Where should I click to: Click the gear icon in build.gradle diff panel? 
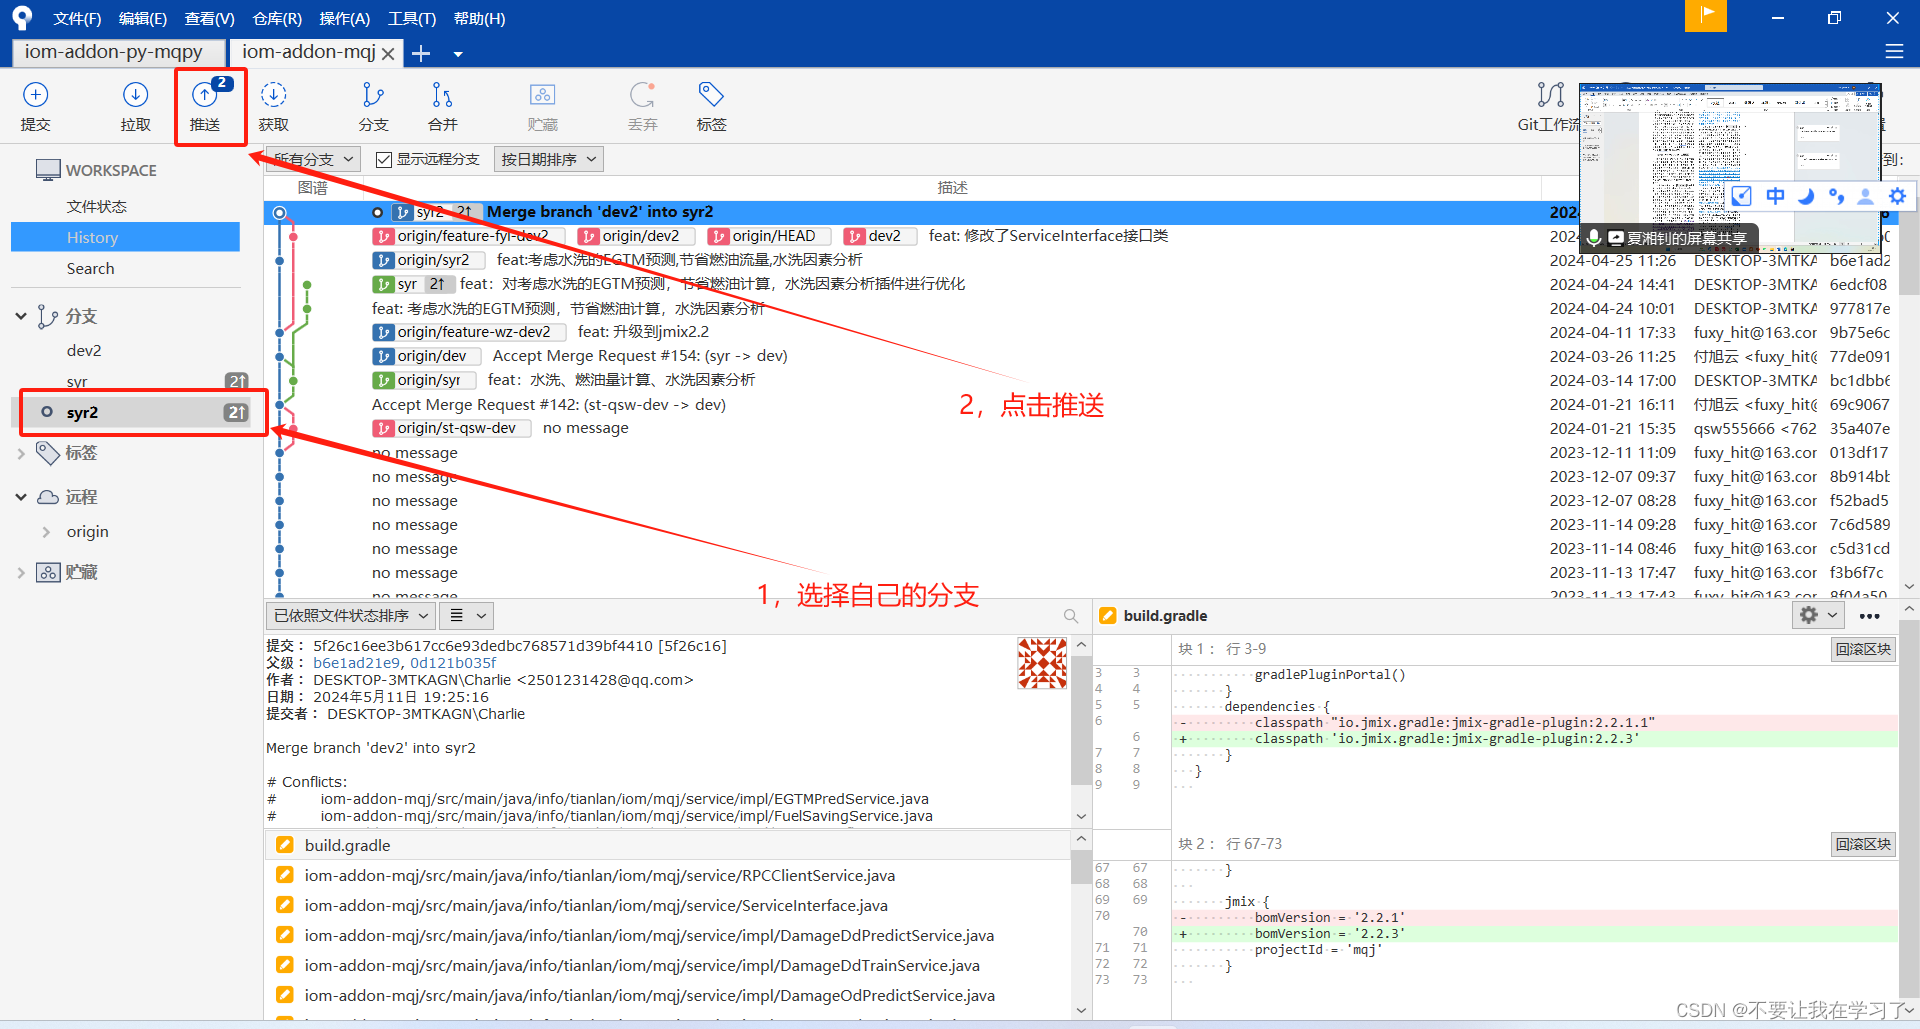coord(1808,615)
